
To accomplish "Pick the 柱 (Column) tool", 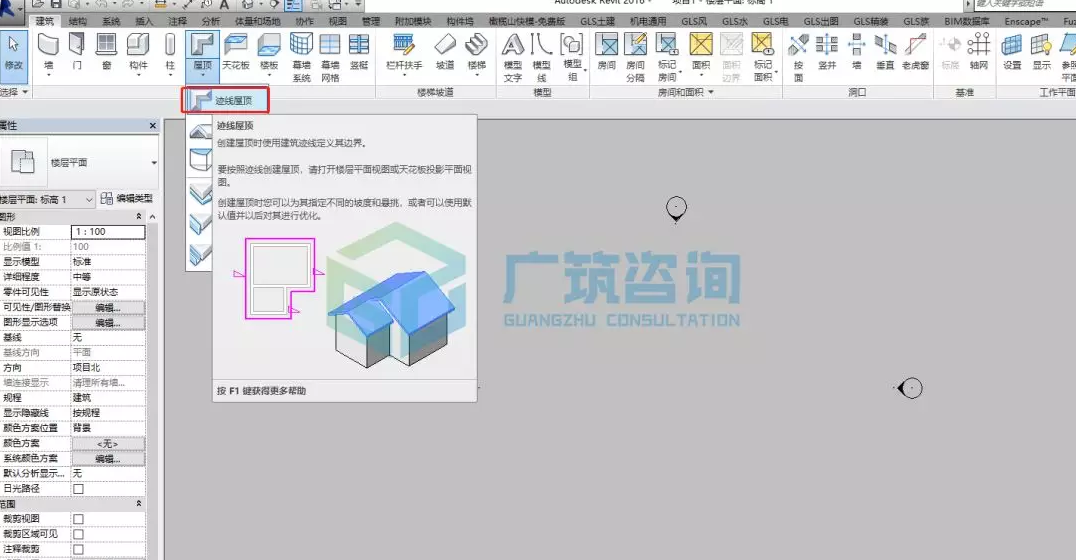I will (x=170, y=52).
